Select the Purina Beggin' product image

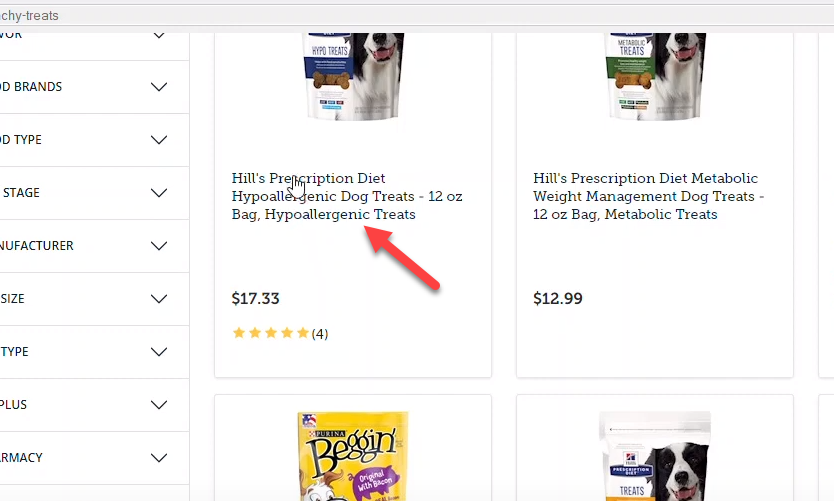[353, 456]
